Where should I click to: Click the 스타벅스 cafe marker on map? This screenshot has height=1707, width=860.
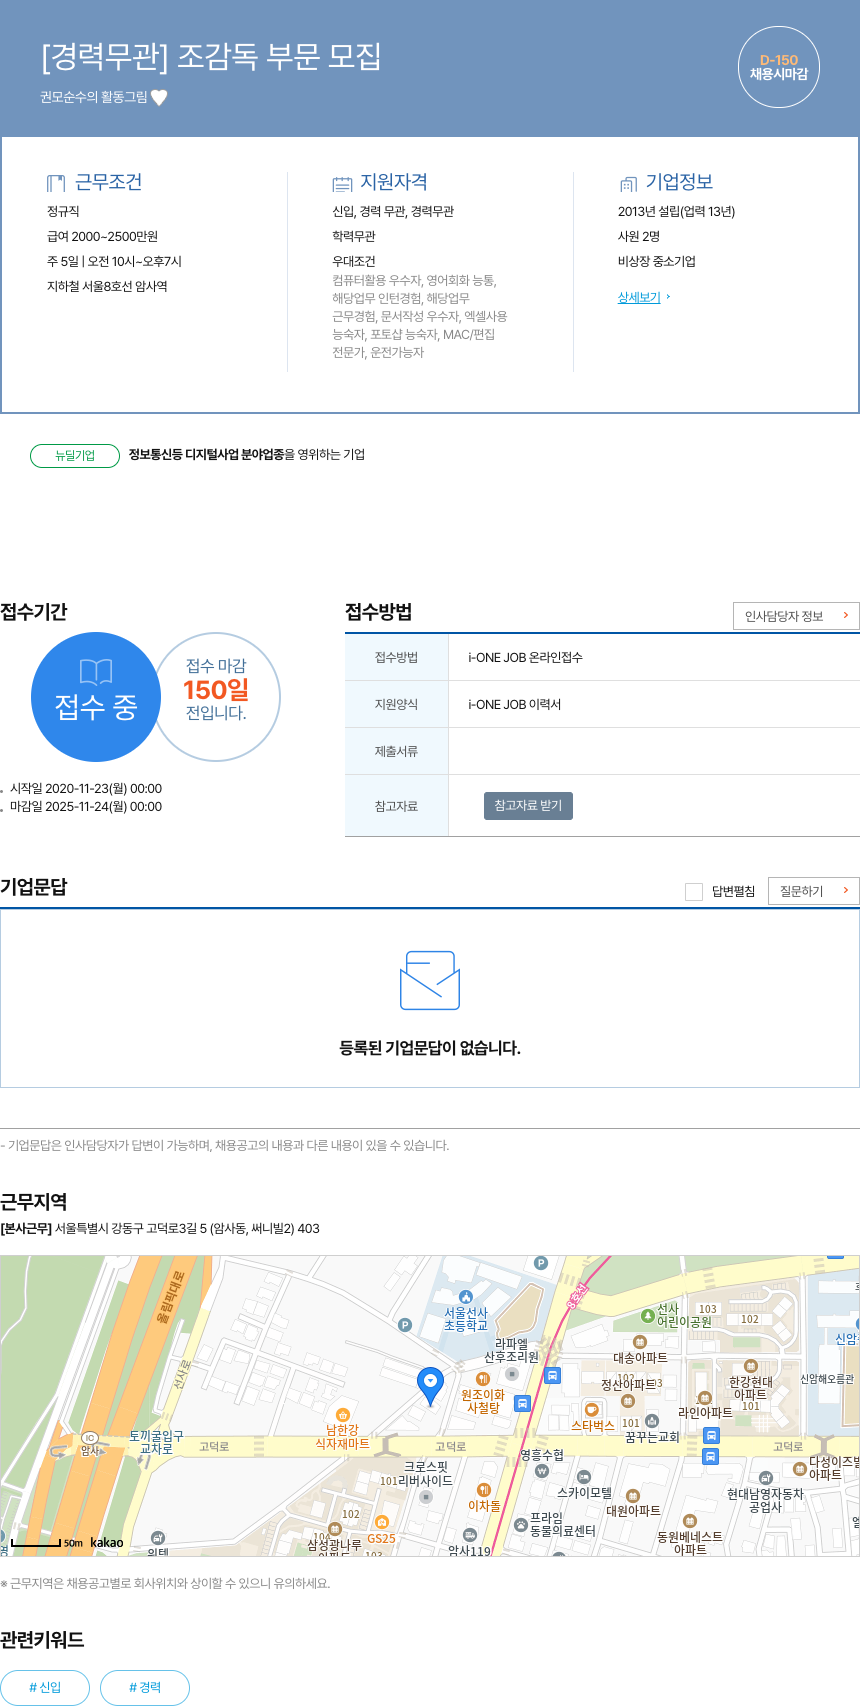tap(592, 1410)
